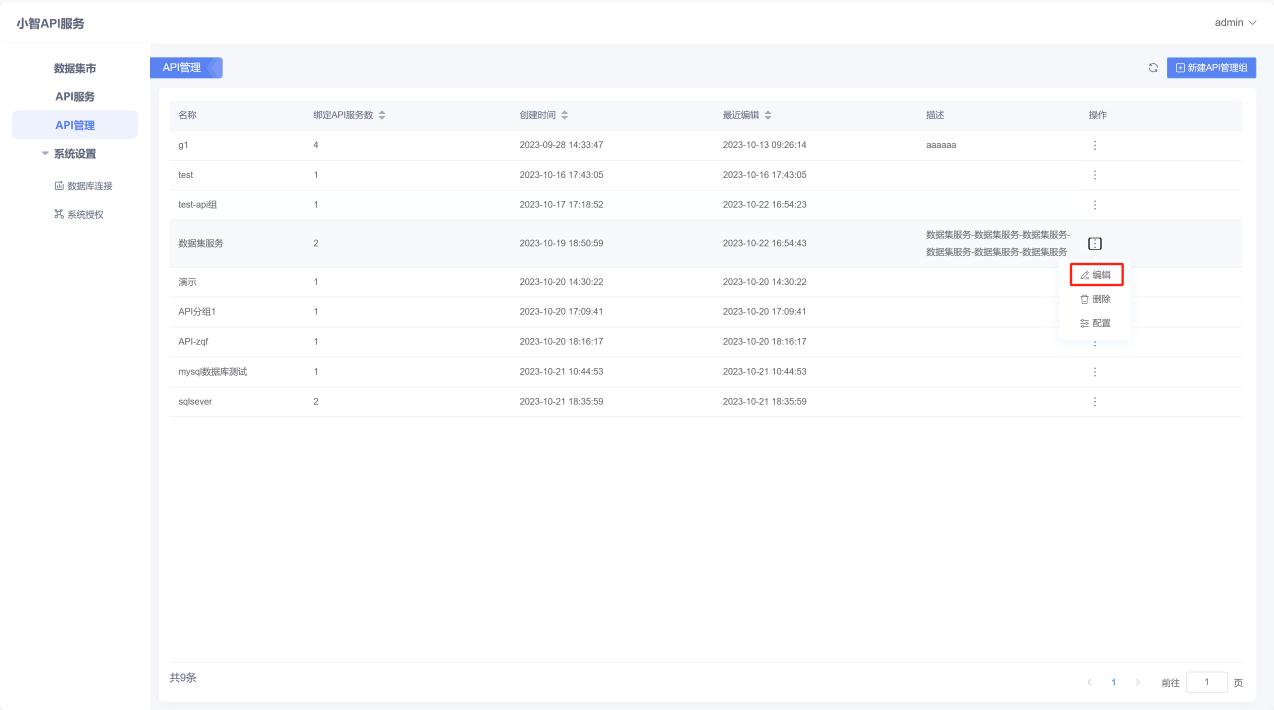Click the highlighted three-dot icon for 数据集服务
This screenshot has width=1274, height=710.
(x=1095, y=243)
